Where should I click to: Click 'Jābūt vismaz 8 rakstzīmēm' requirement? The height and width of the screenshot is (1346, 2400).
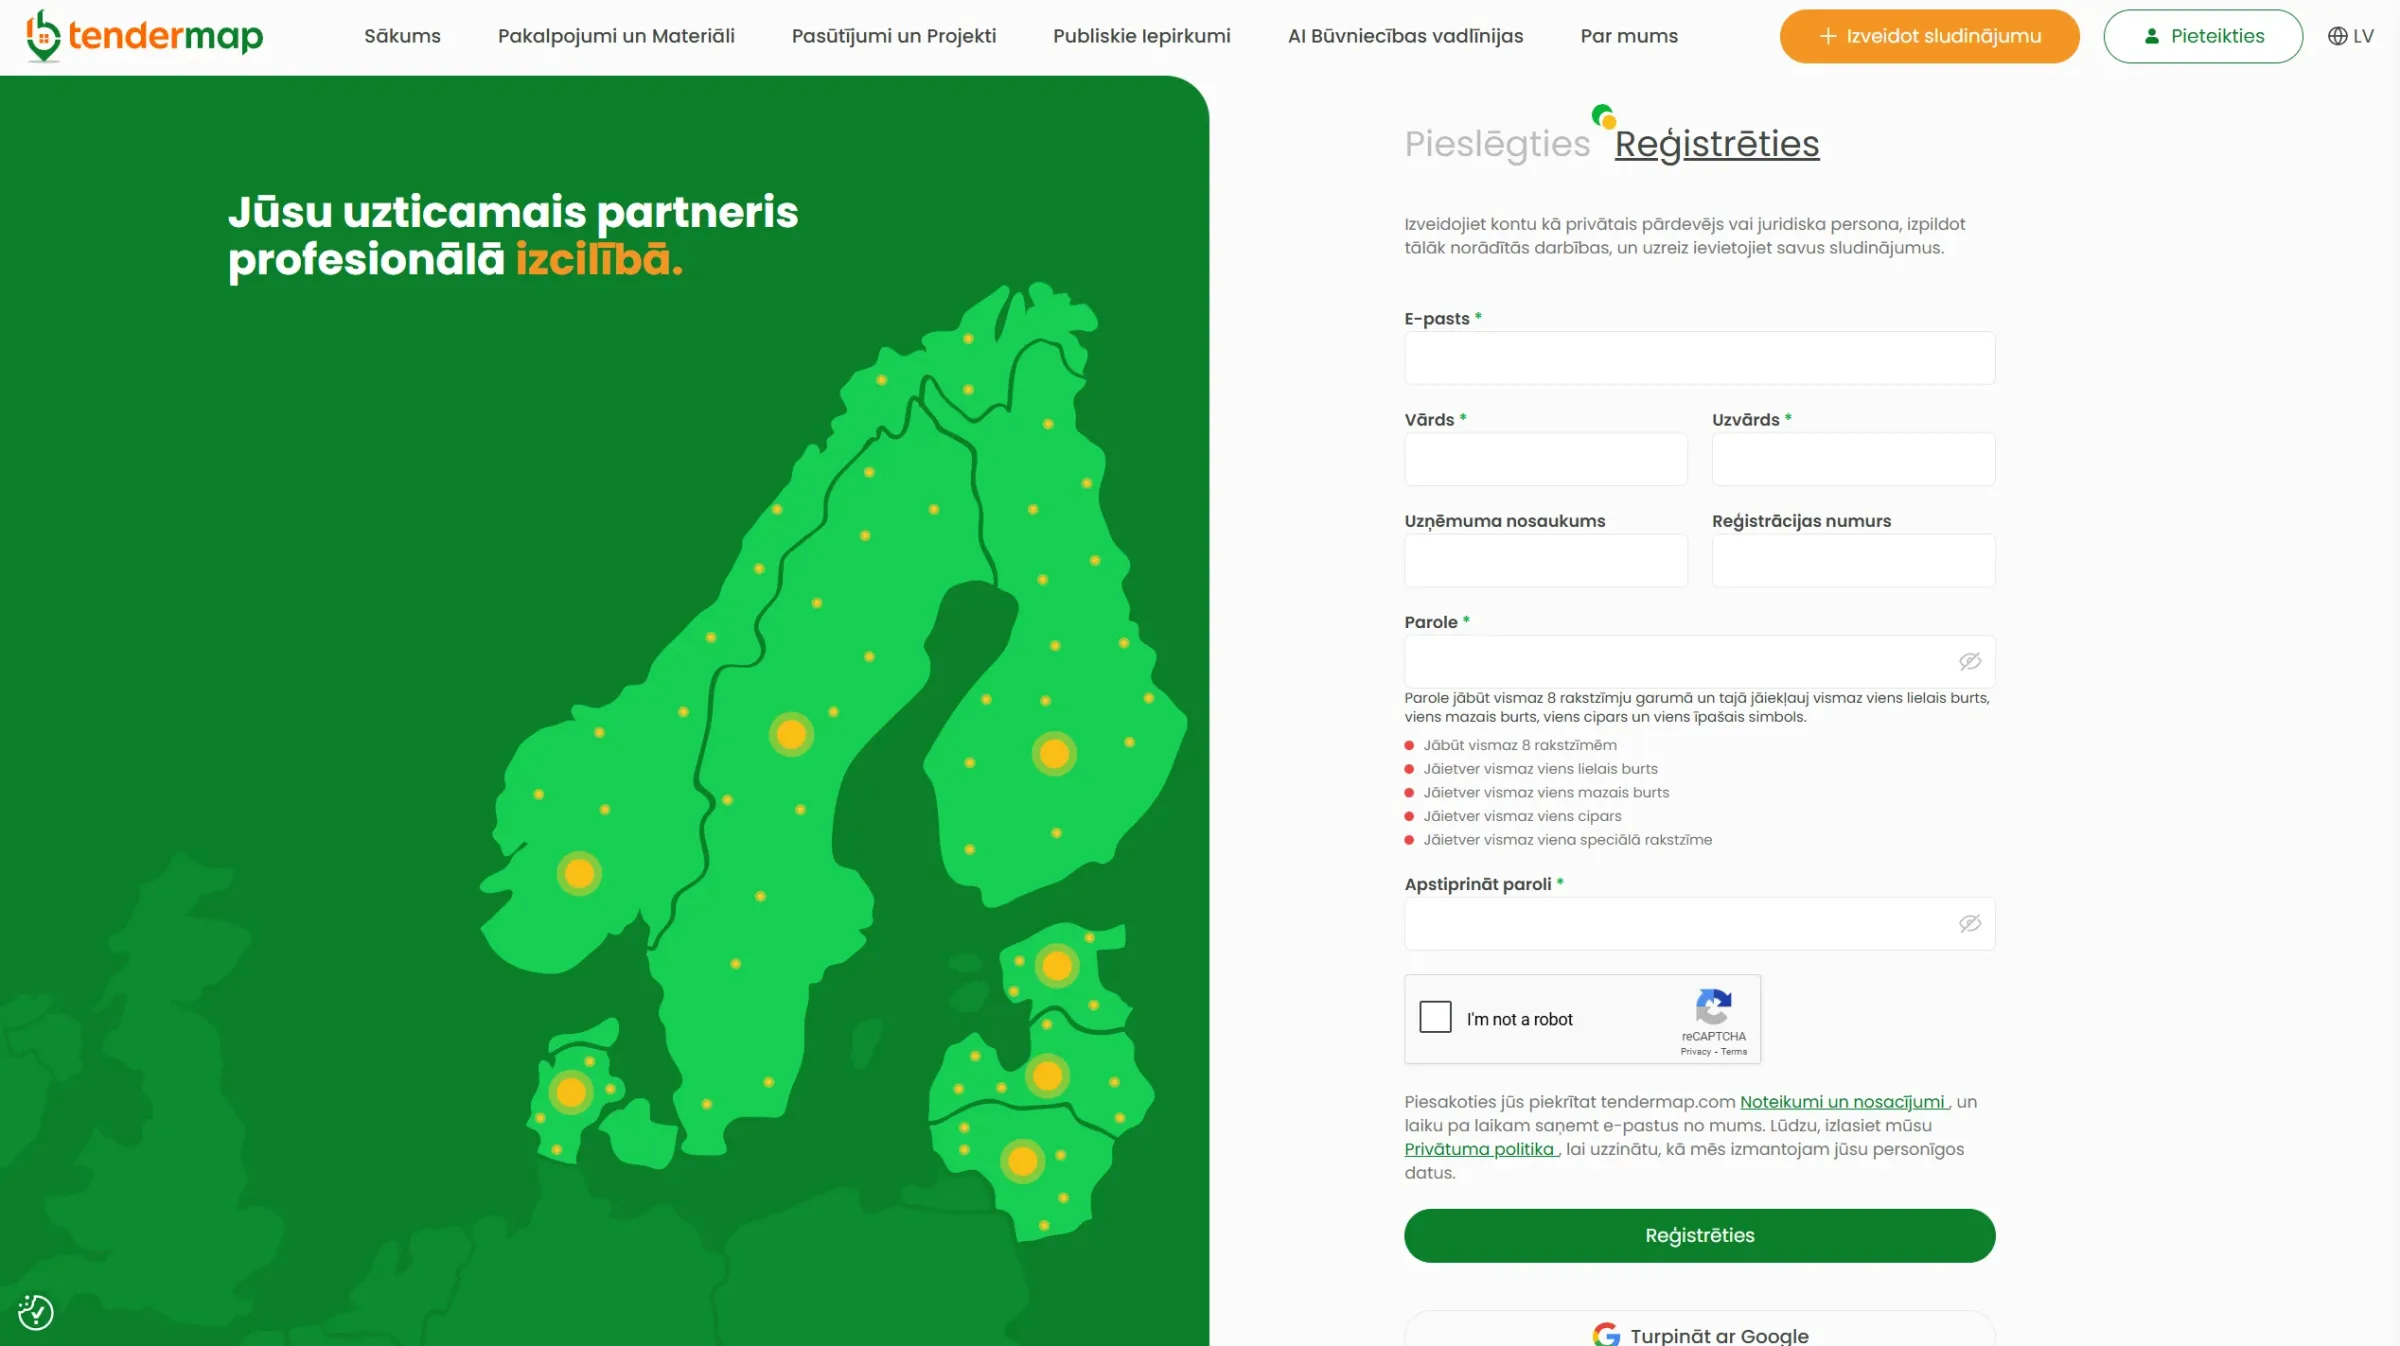coord(1520,745)
